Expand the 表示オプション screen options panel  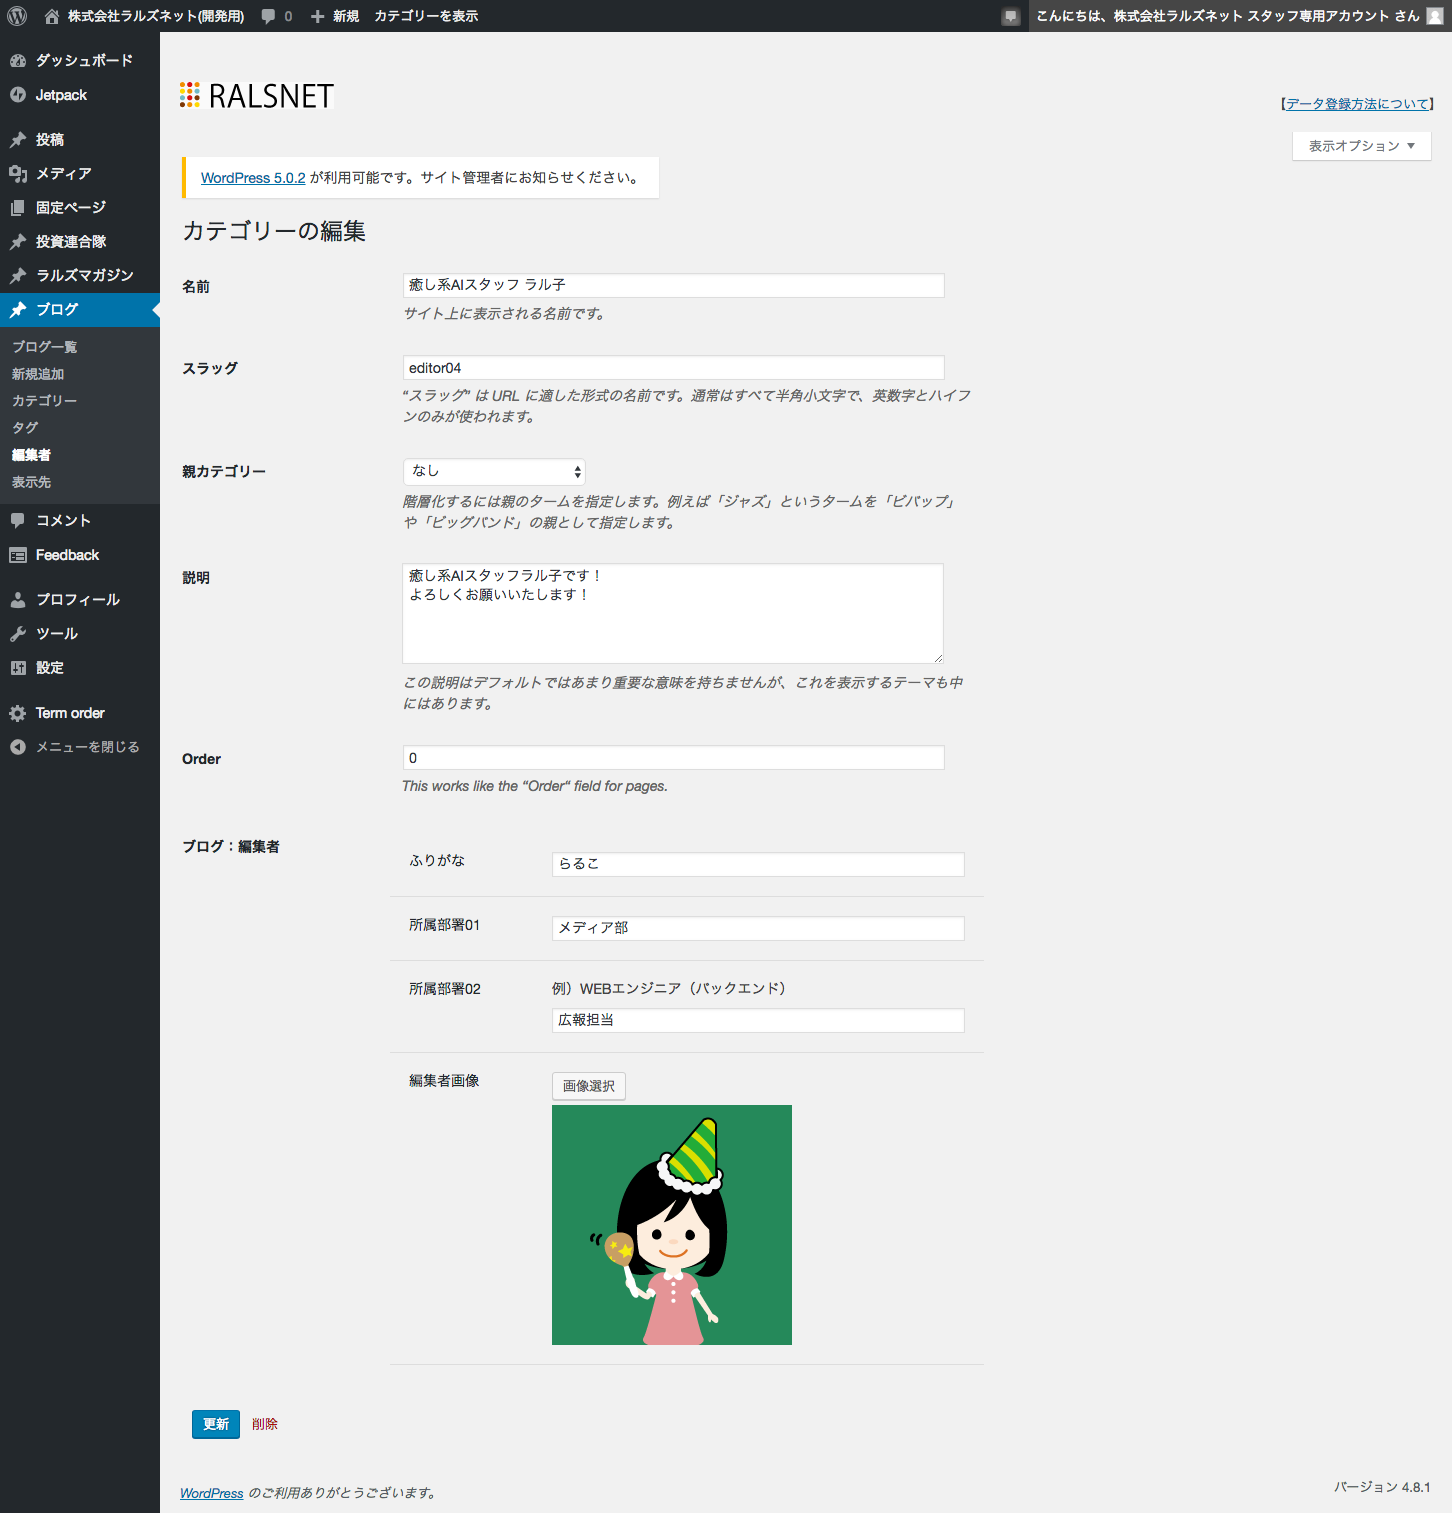coord(1361,146)
